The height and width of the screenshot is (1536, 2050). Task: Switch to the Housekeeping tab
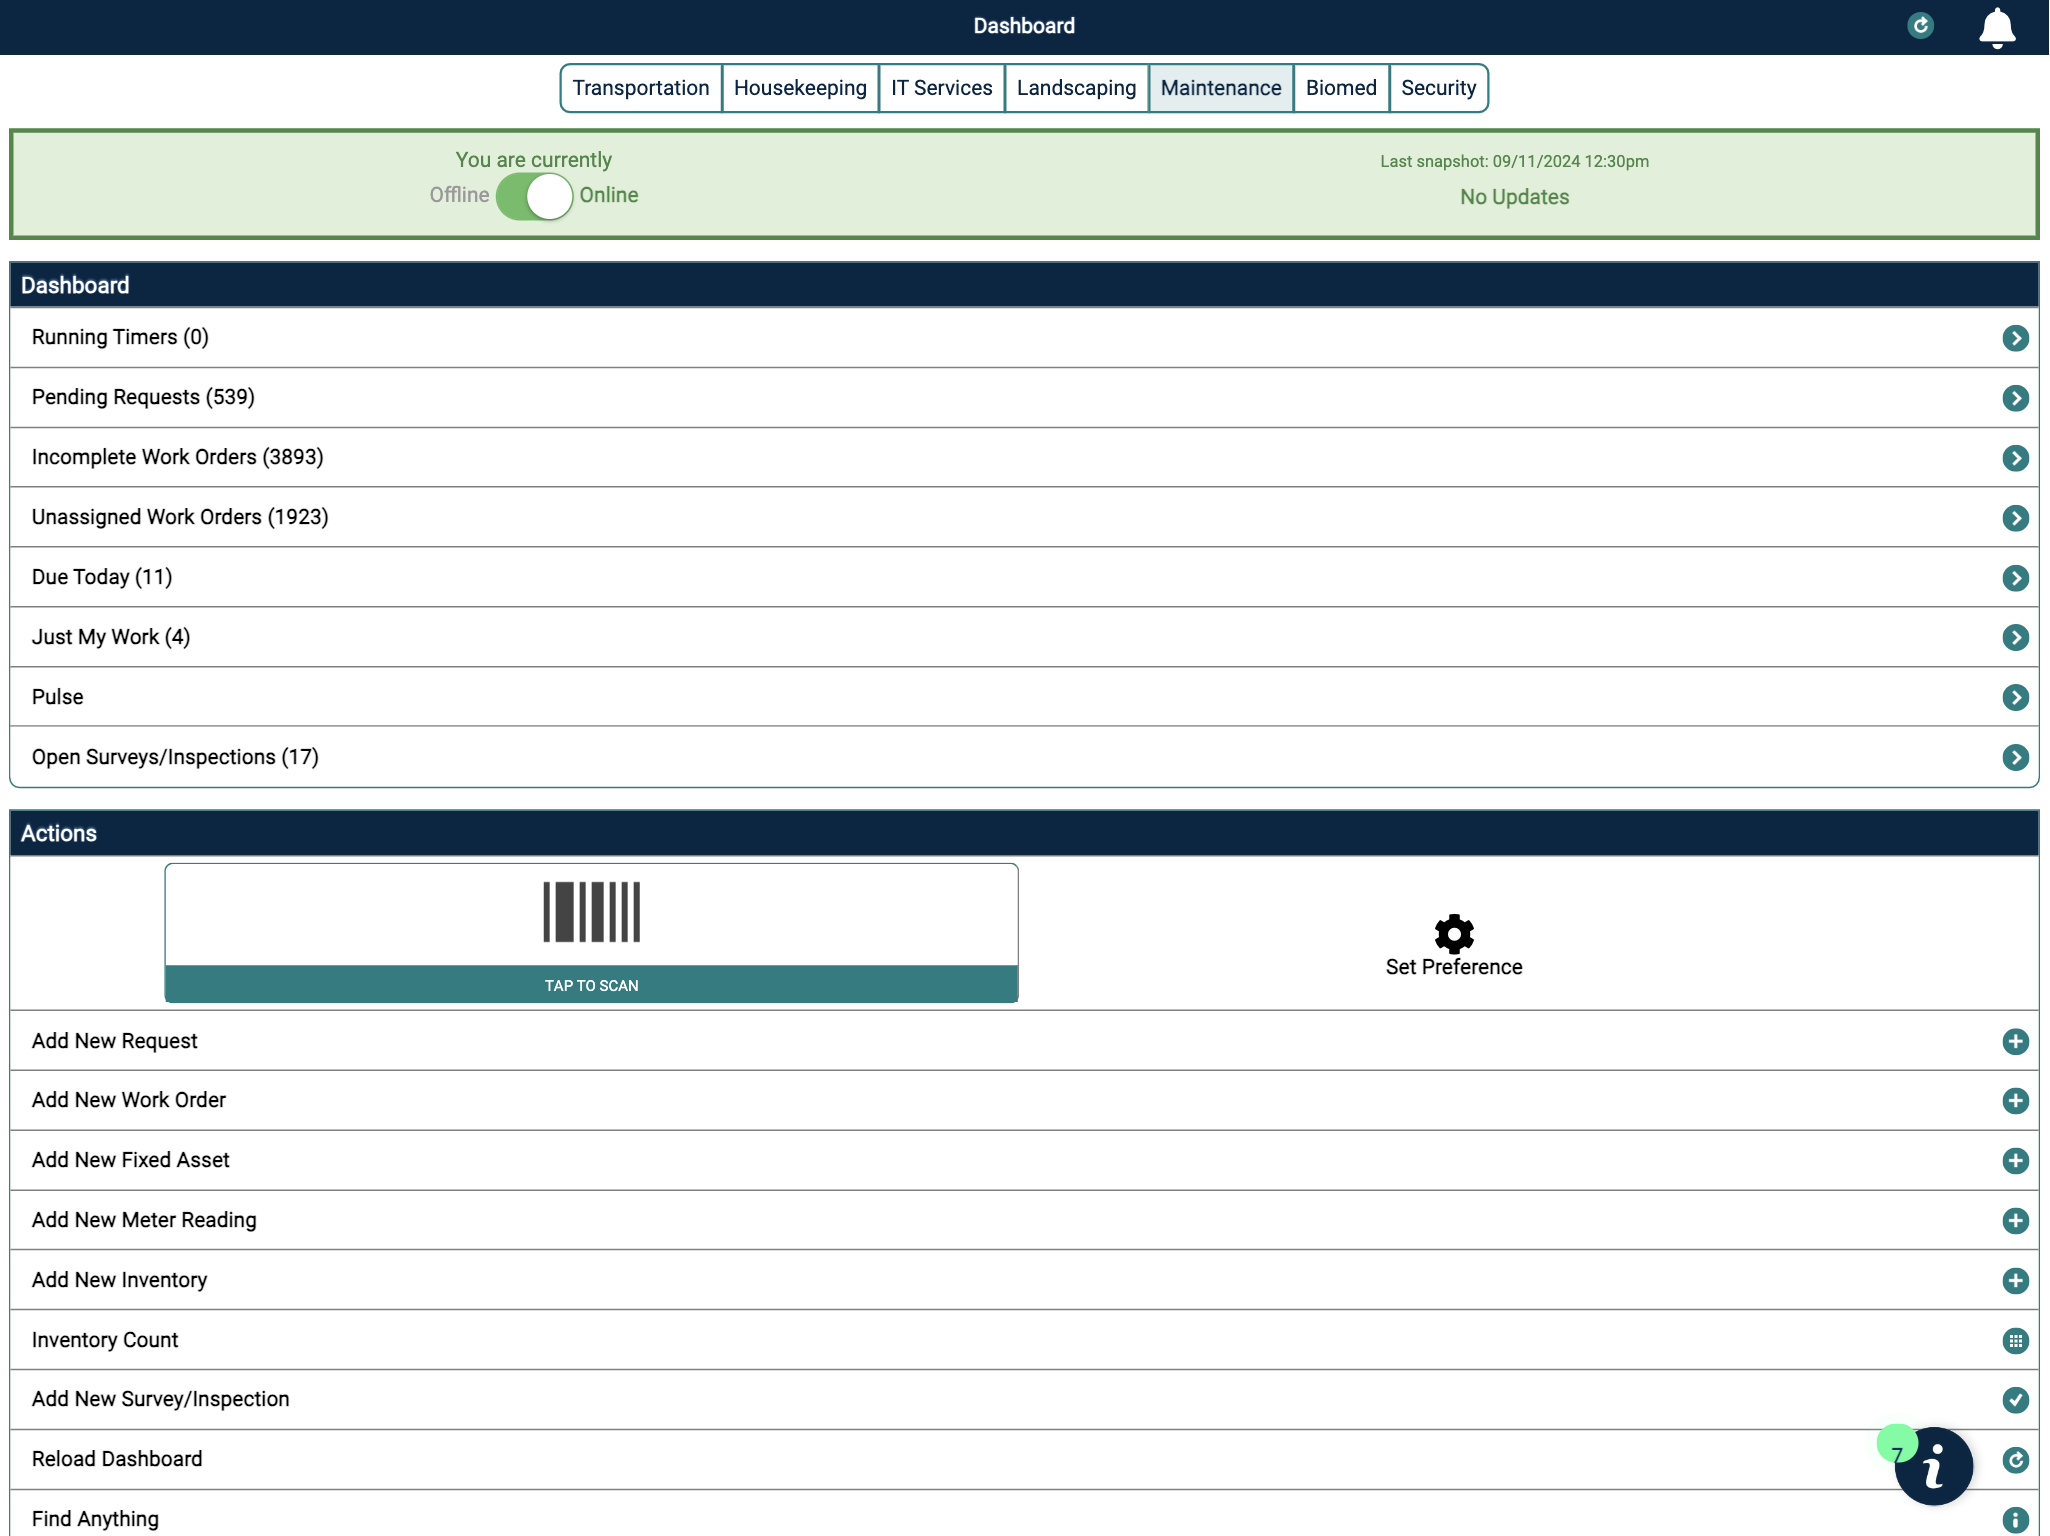click(x=800, y=88)
